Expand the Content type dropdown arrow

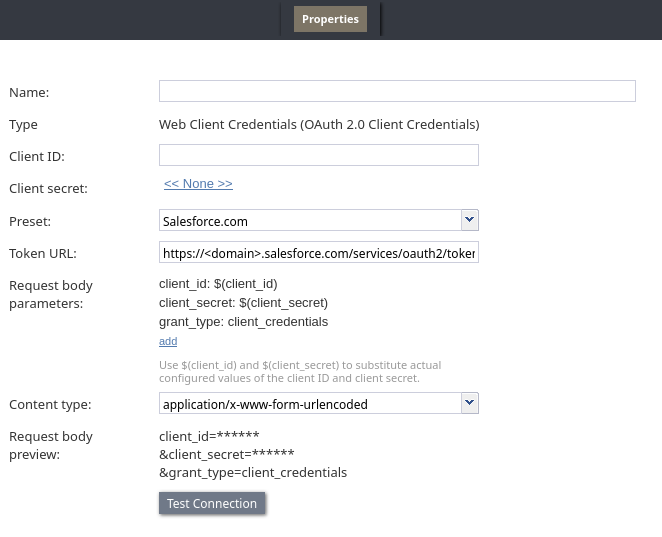pos(469,403)
